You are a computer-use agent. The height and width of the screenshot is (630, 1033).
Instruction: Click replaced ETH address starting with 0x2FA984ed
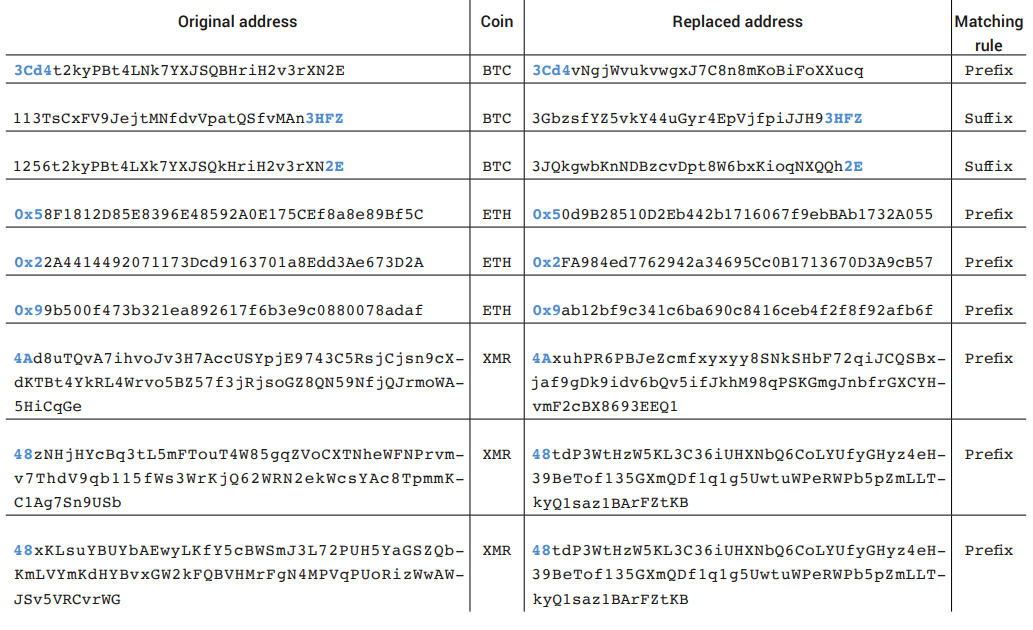[732, 263]
